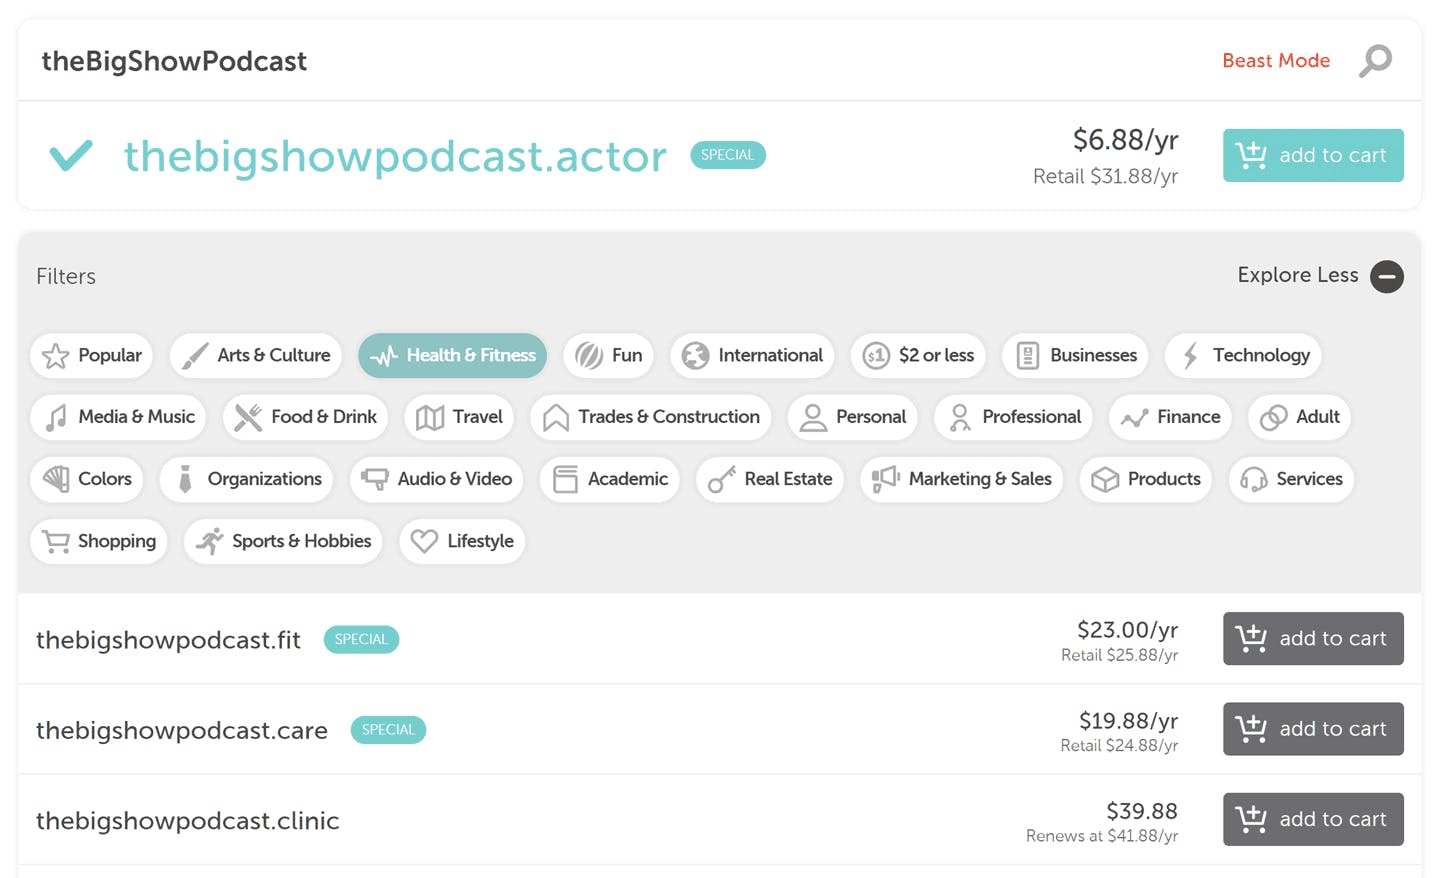Click the cart icon for thebigshowpodcast.fit
Image resolution: width=1440 pixels, height=878 pixels.
(x=1251, y=638)
